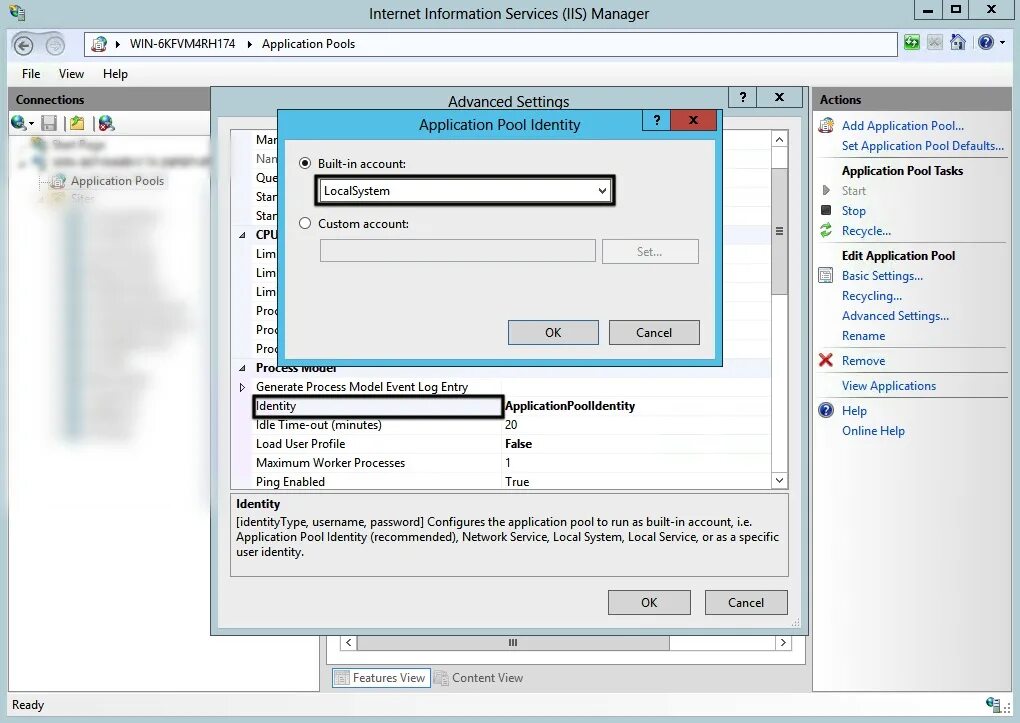This screenshot has height=723, width=1020.
Task: Click the red X Remove icon
Action: tap(826, 360)
